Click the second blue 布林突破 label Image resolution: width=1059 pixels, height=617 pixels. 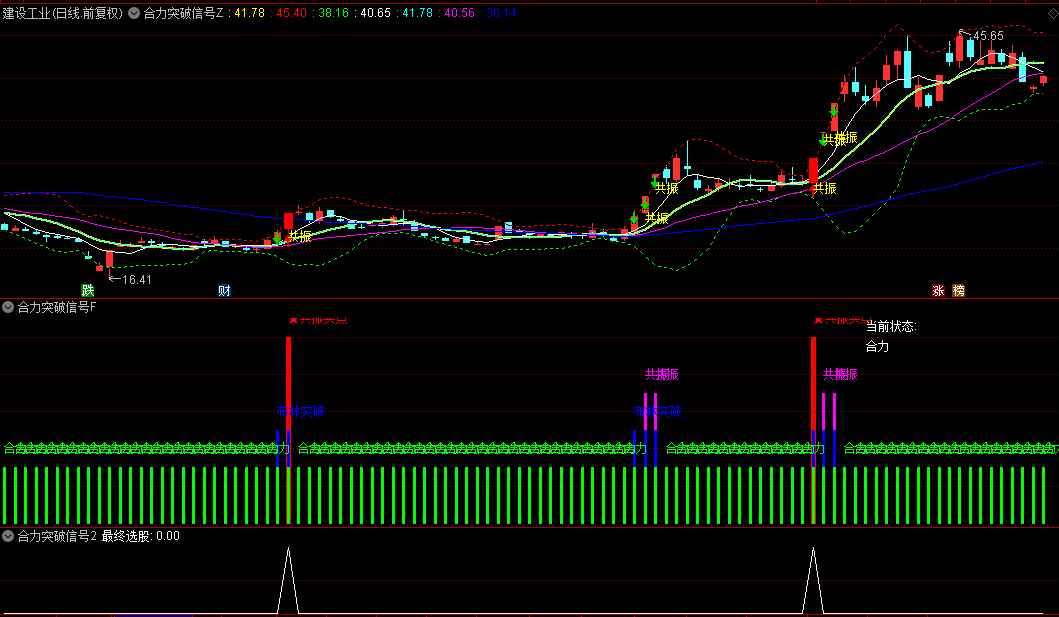point(657,411)
